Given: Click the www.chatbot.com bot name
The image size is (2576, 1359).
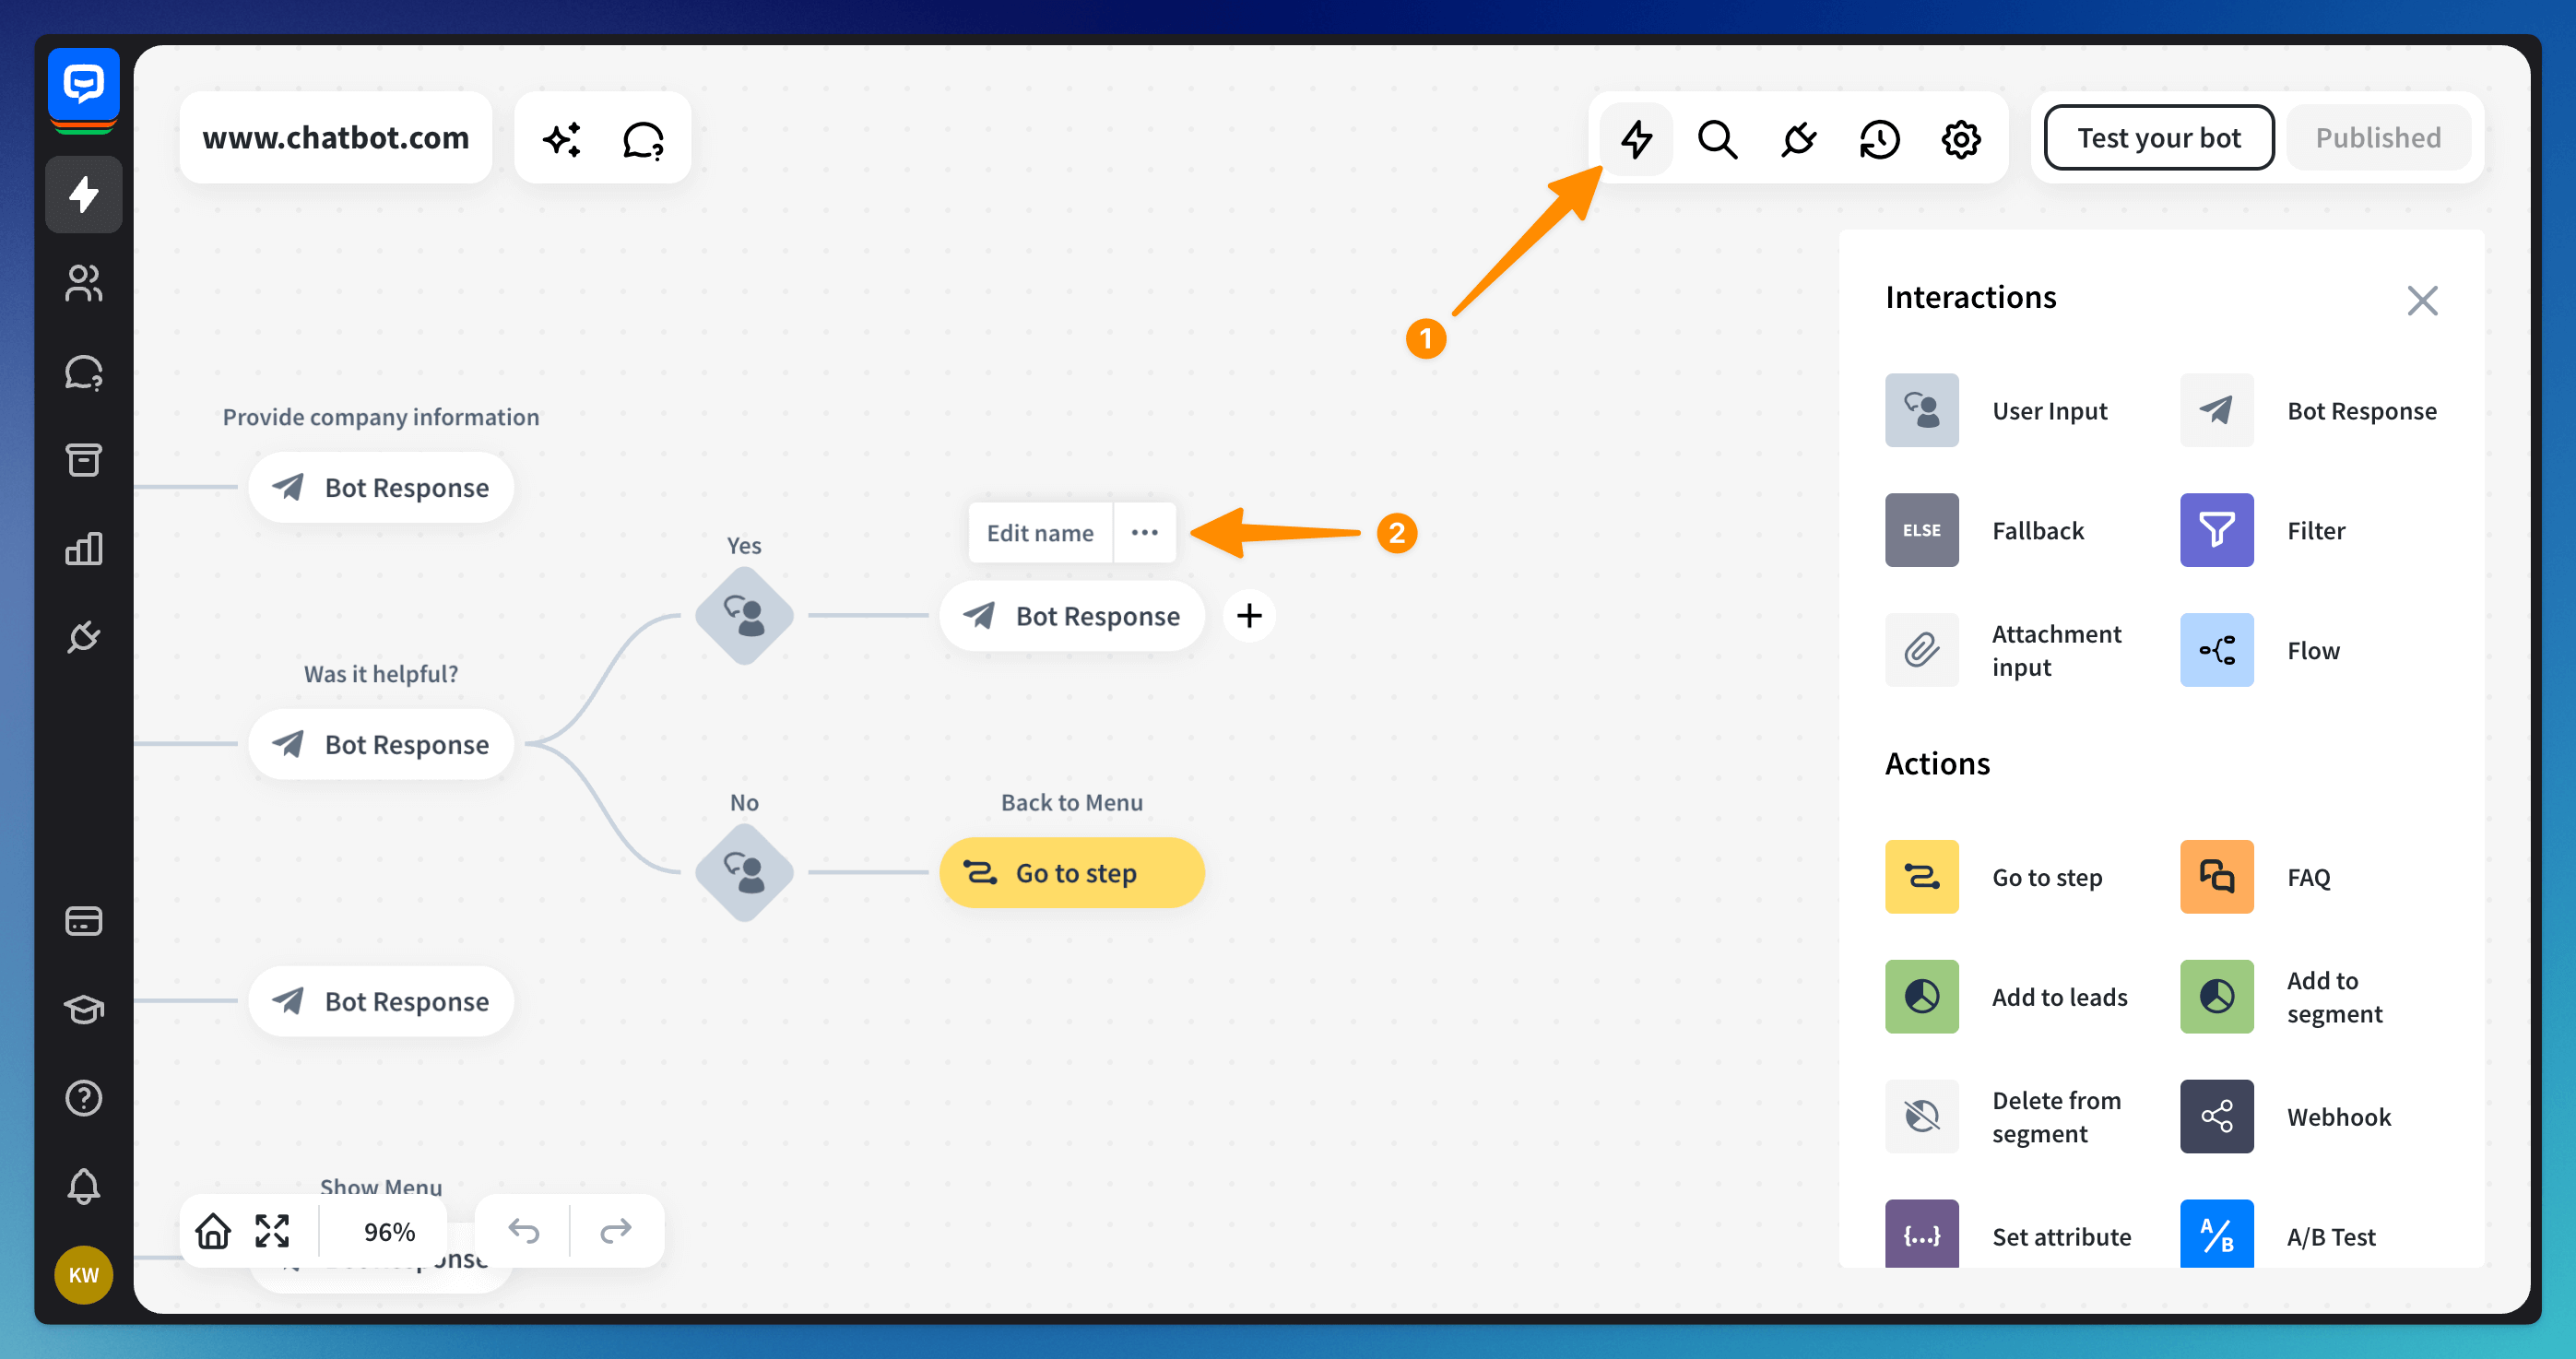Looking at the screenshot, I should 335,138.
